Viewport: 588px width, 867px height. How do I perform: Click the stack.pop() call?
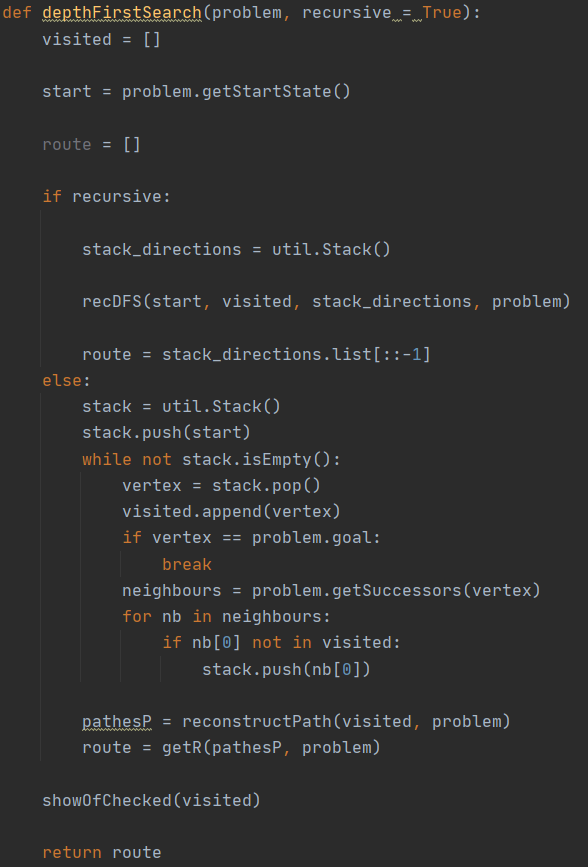[x=267, y=485]
